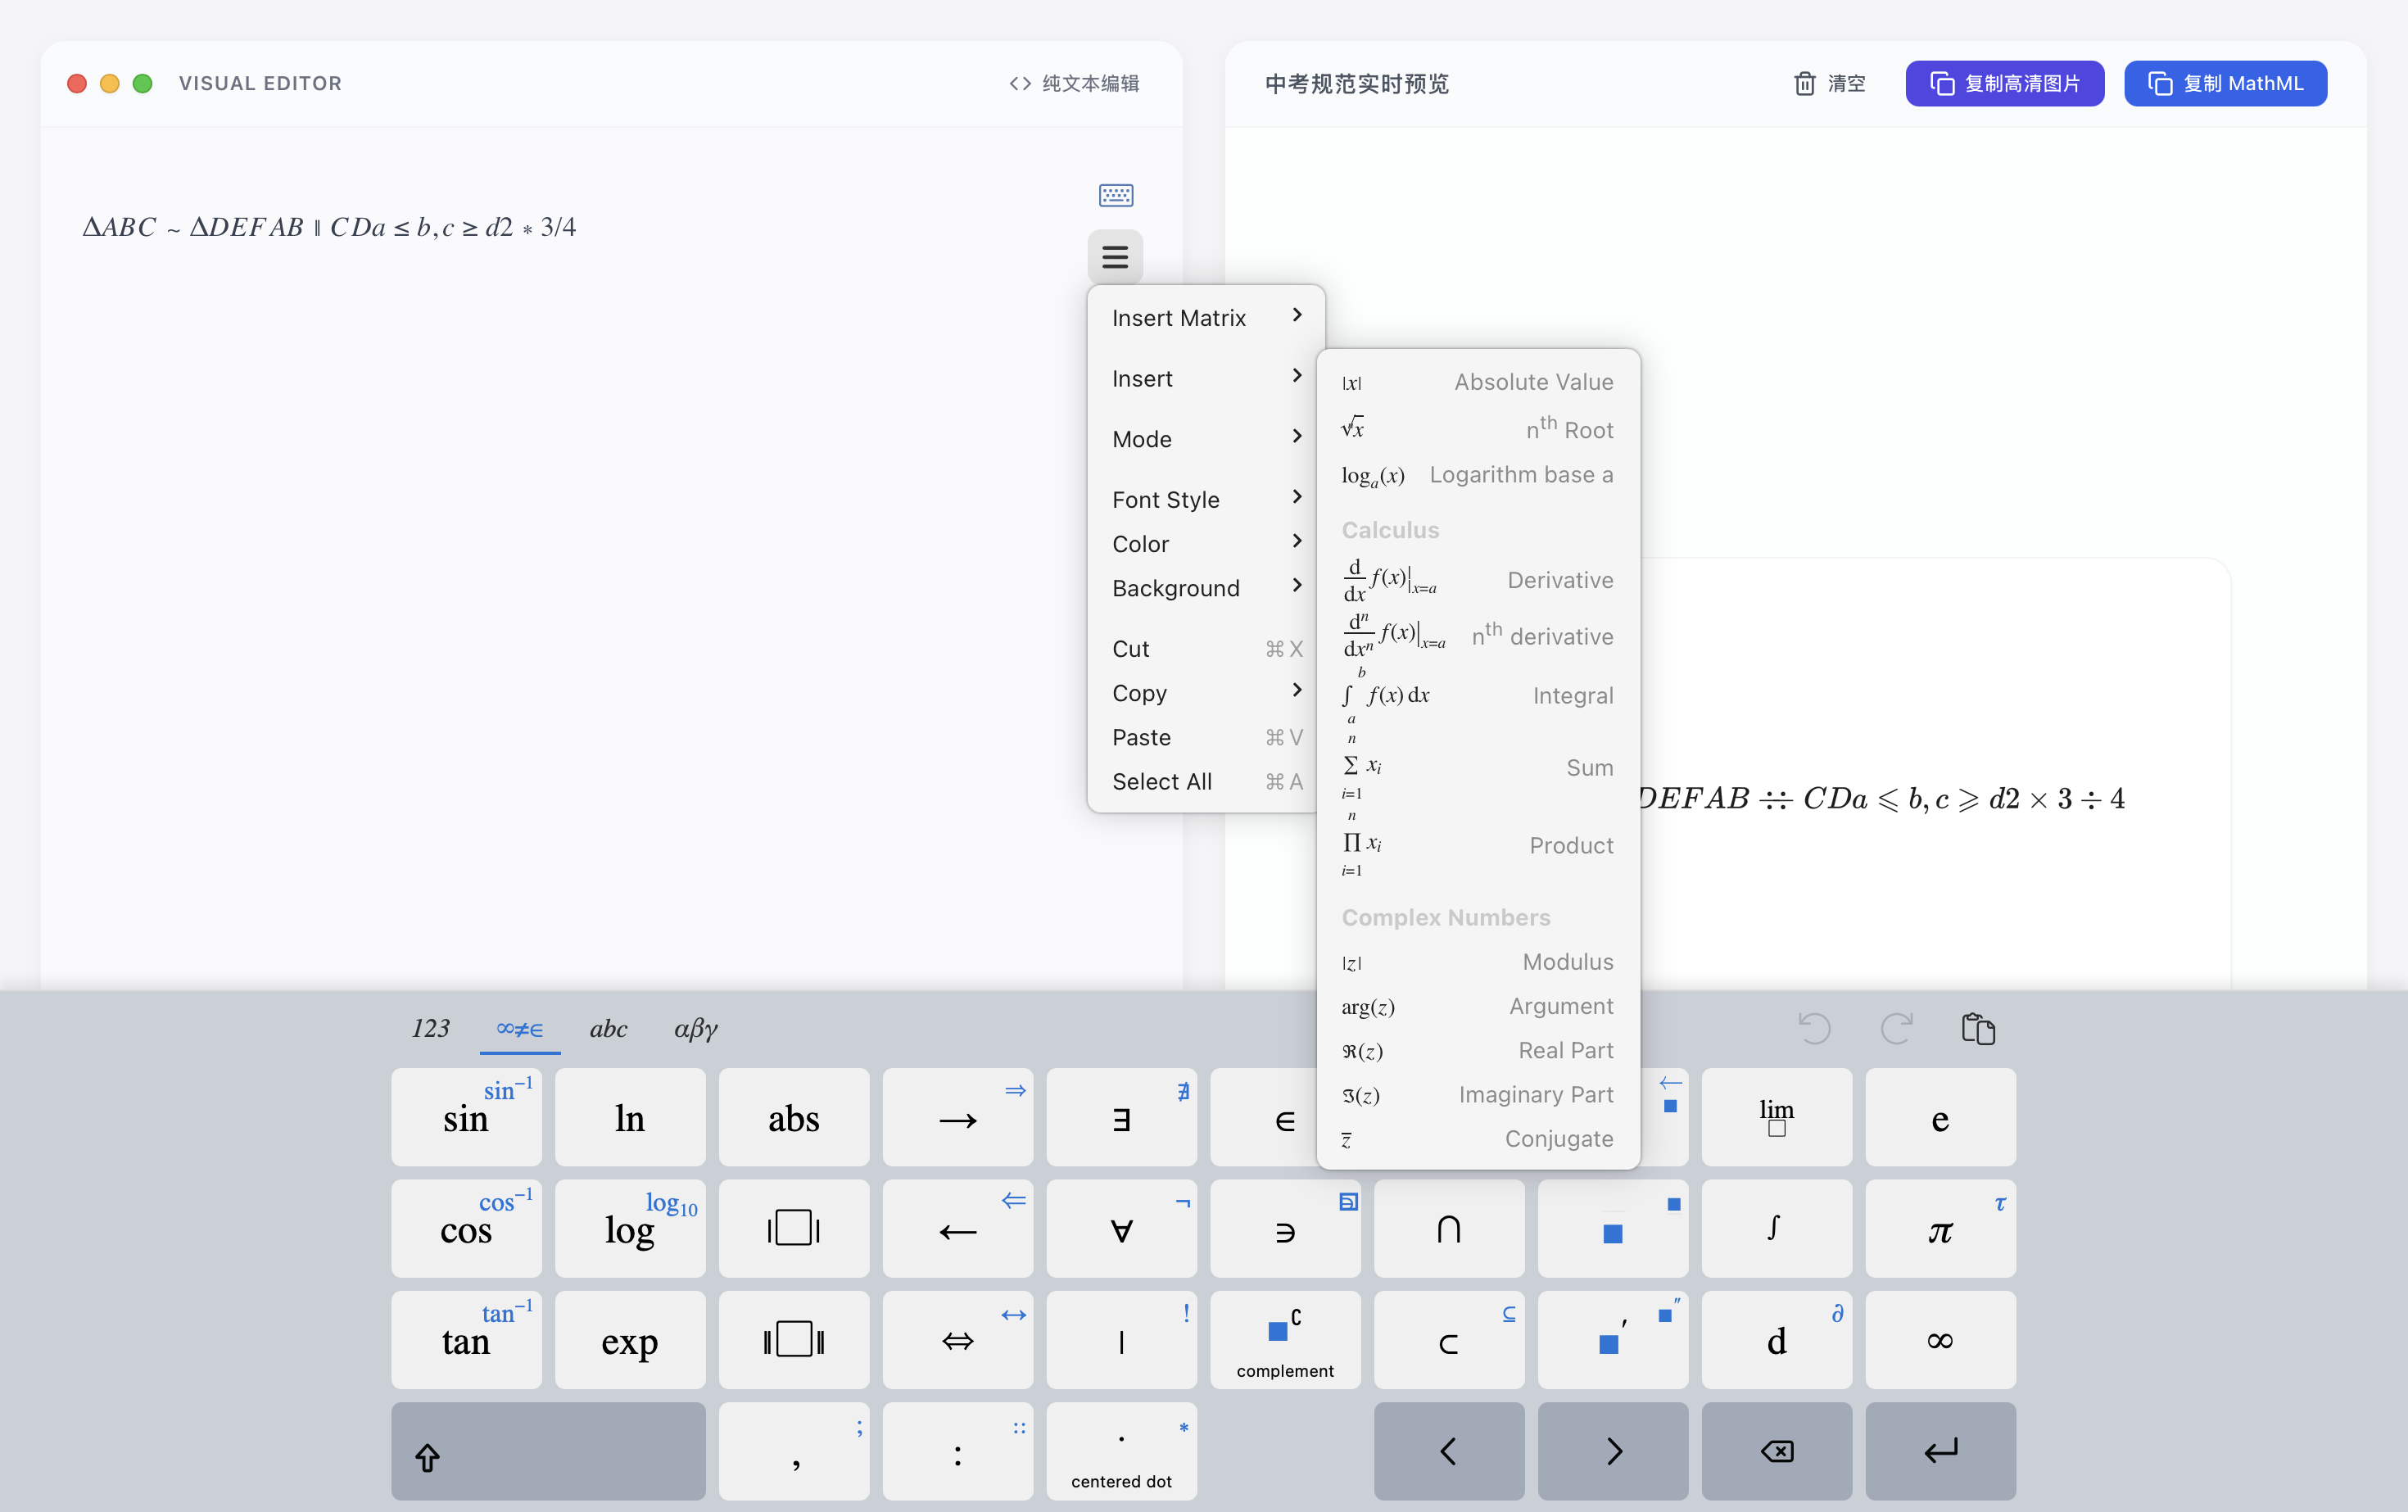
Task: Toggle the shift key on keyboard
Action: click(x=548, y=1451)
